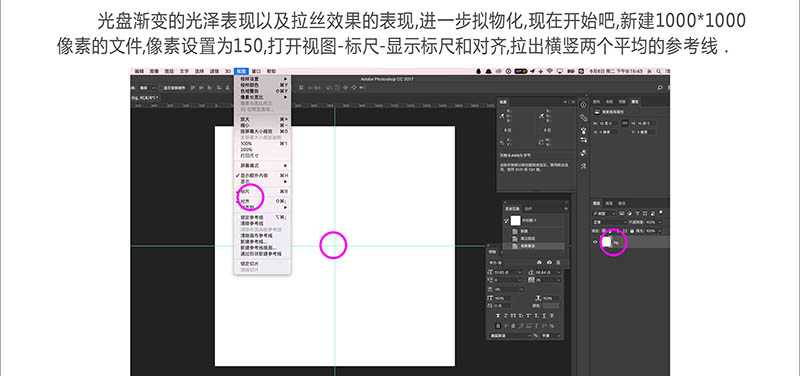
Task: Open the layer blend mode 正常 dropdown
Action: point(608,222)
